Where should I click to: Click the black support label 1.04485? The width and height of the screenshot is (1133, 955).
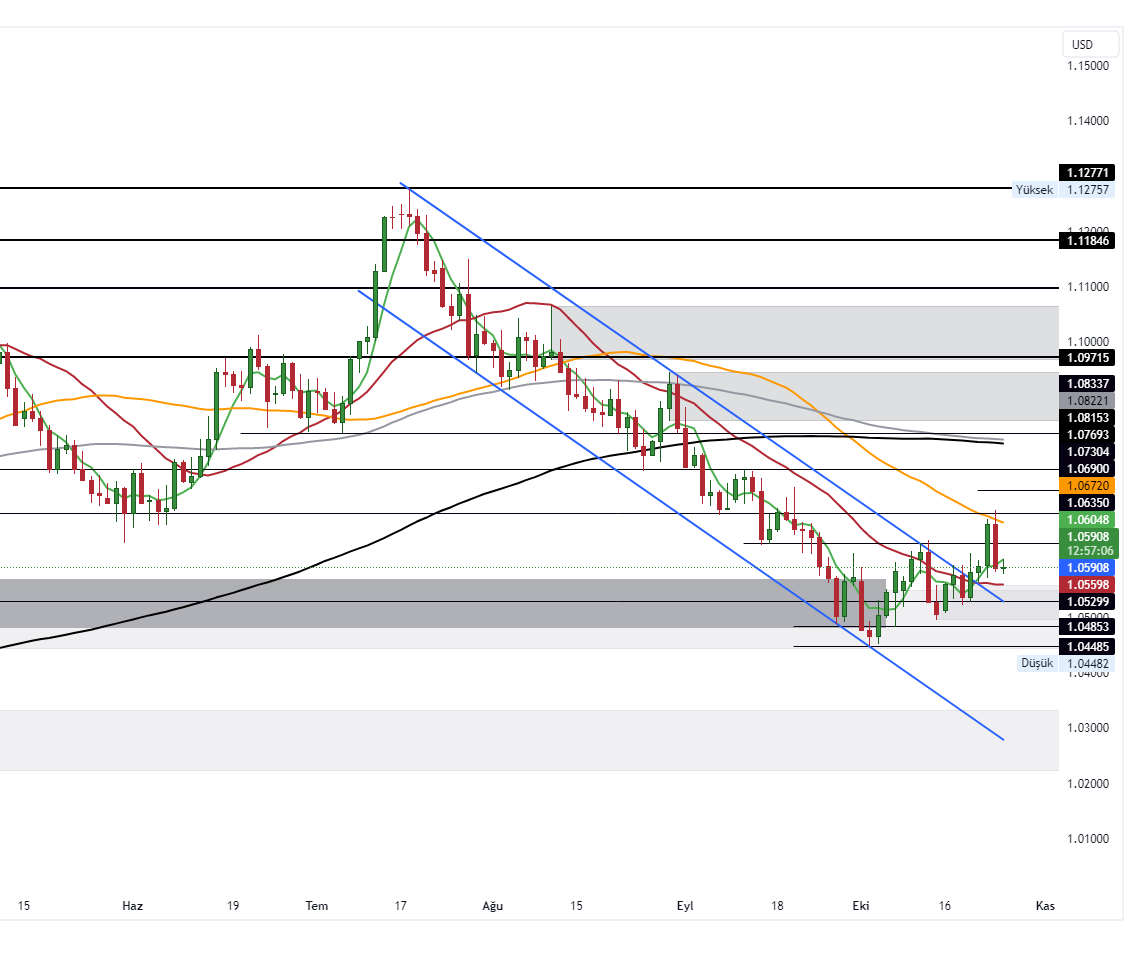coord(1089,647)
